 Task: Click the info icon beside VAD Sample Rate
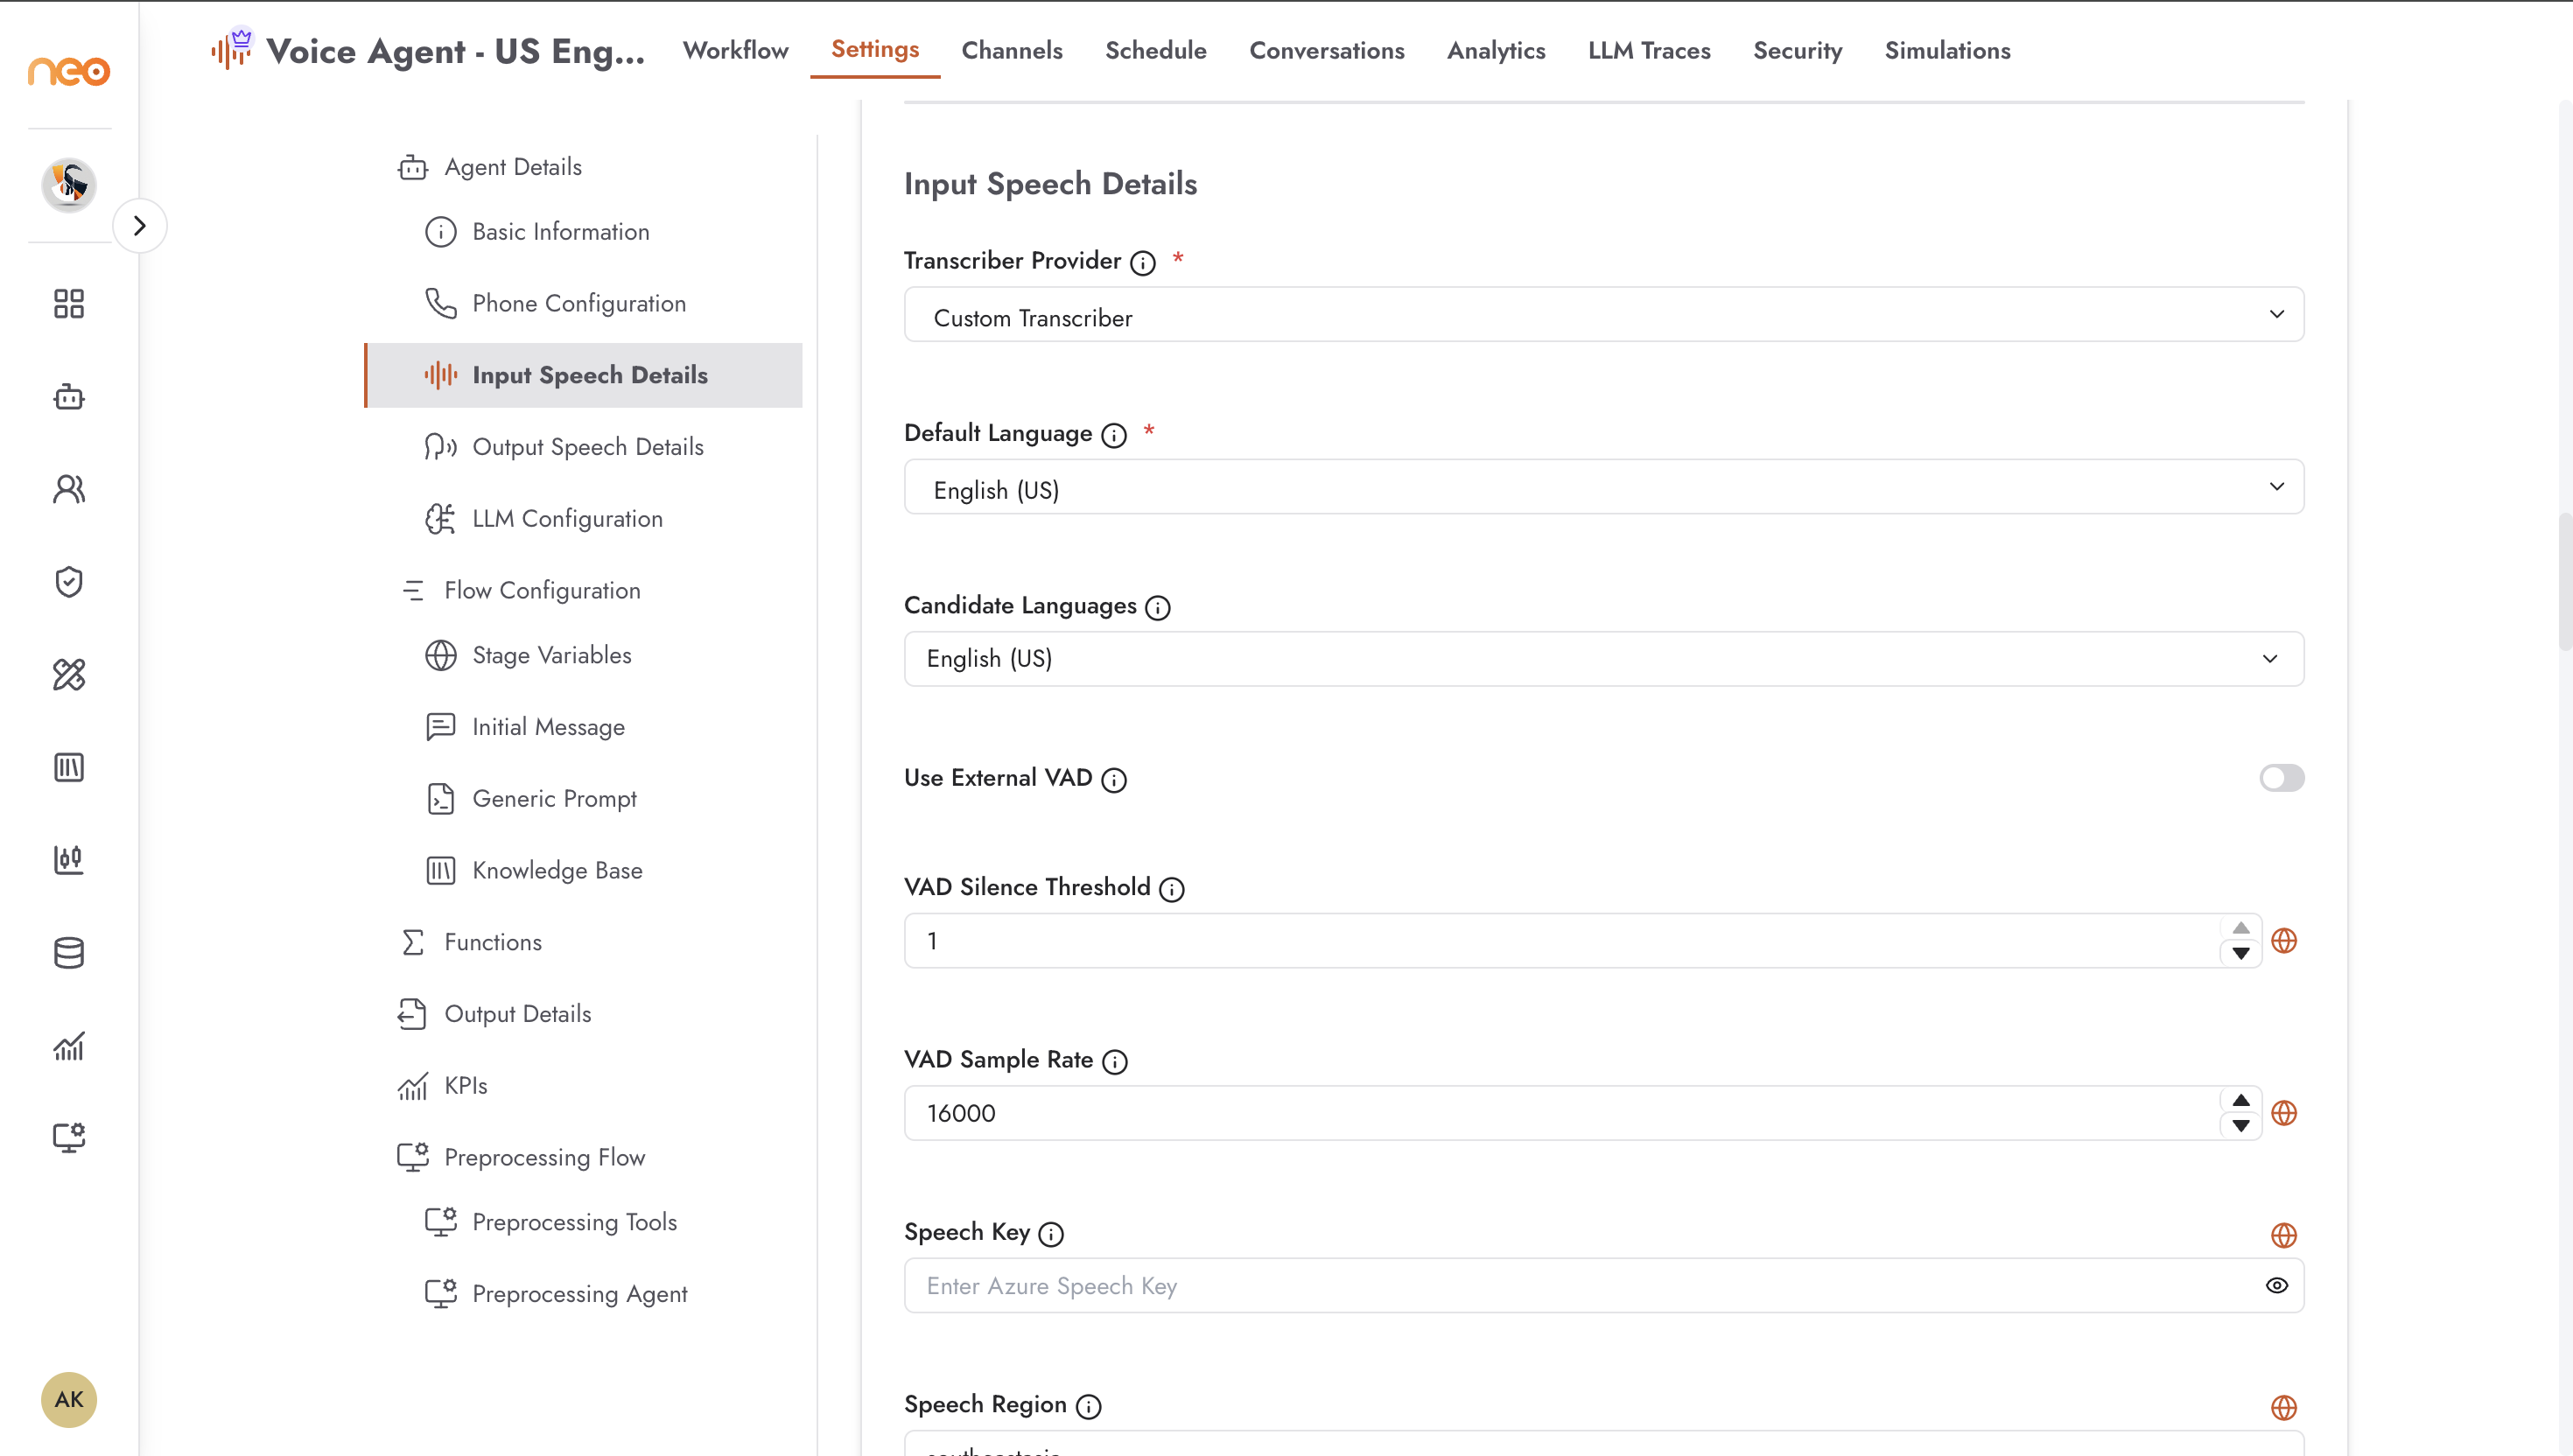(x=1114, y=1061)
